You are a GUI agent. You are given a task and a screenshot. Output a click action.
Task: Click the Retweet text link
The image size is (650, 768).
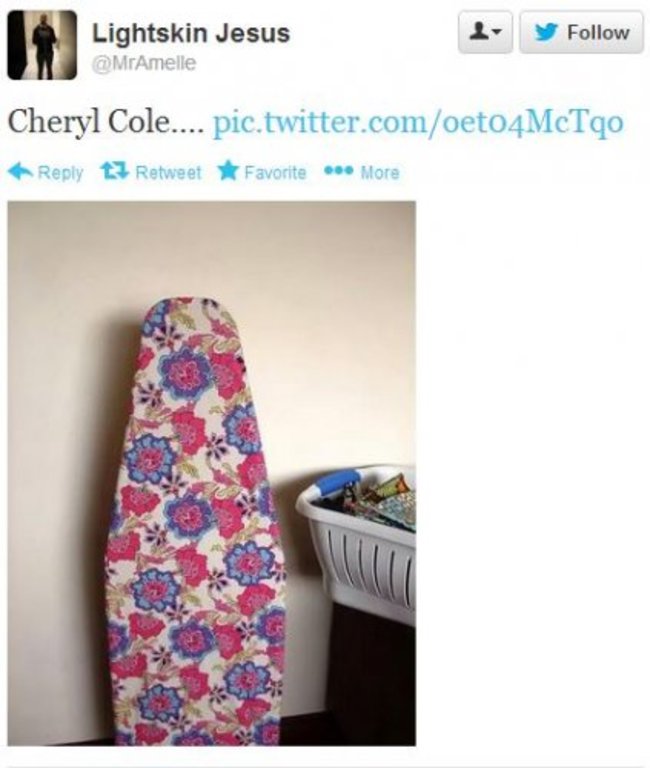tap(168, 172)
